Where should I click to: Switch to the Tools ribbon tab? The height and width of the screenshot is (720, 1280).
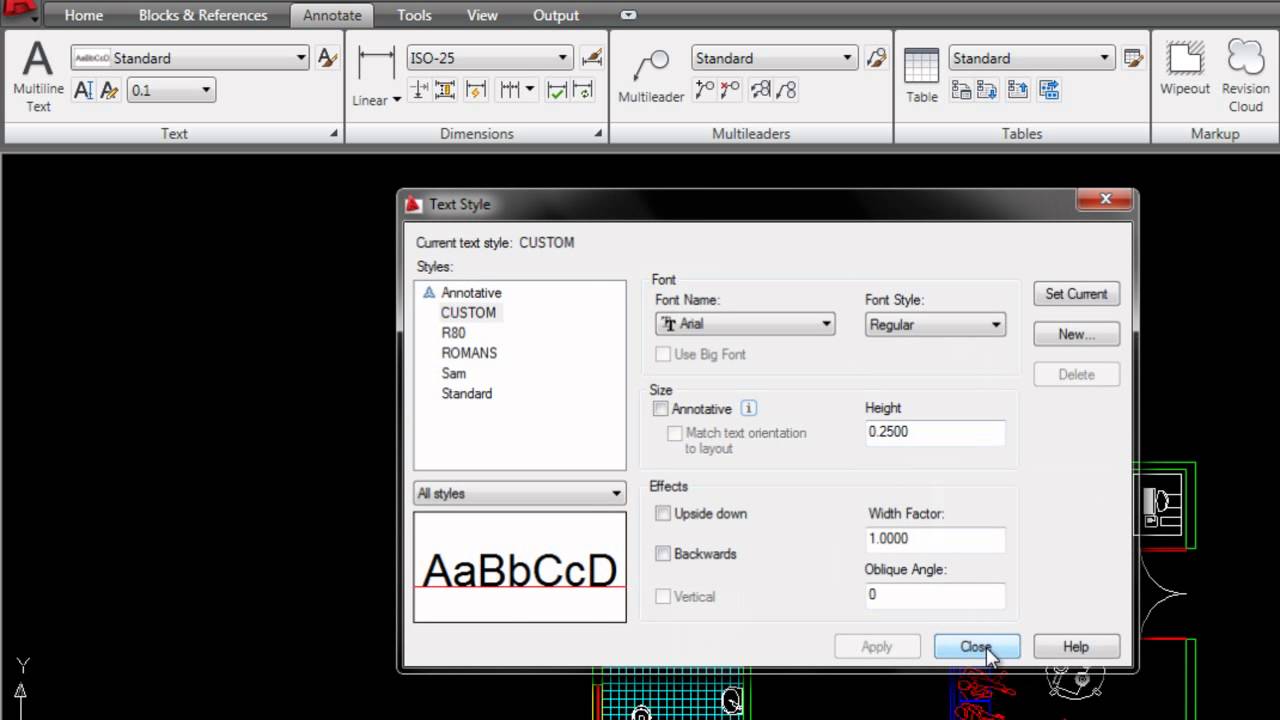(414, 15)
